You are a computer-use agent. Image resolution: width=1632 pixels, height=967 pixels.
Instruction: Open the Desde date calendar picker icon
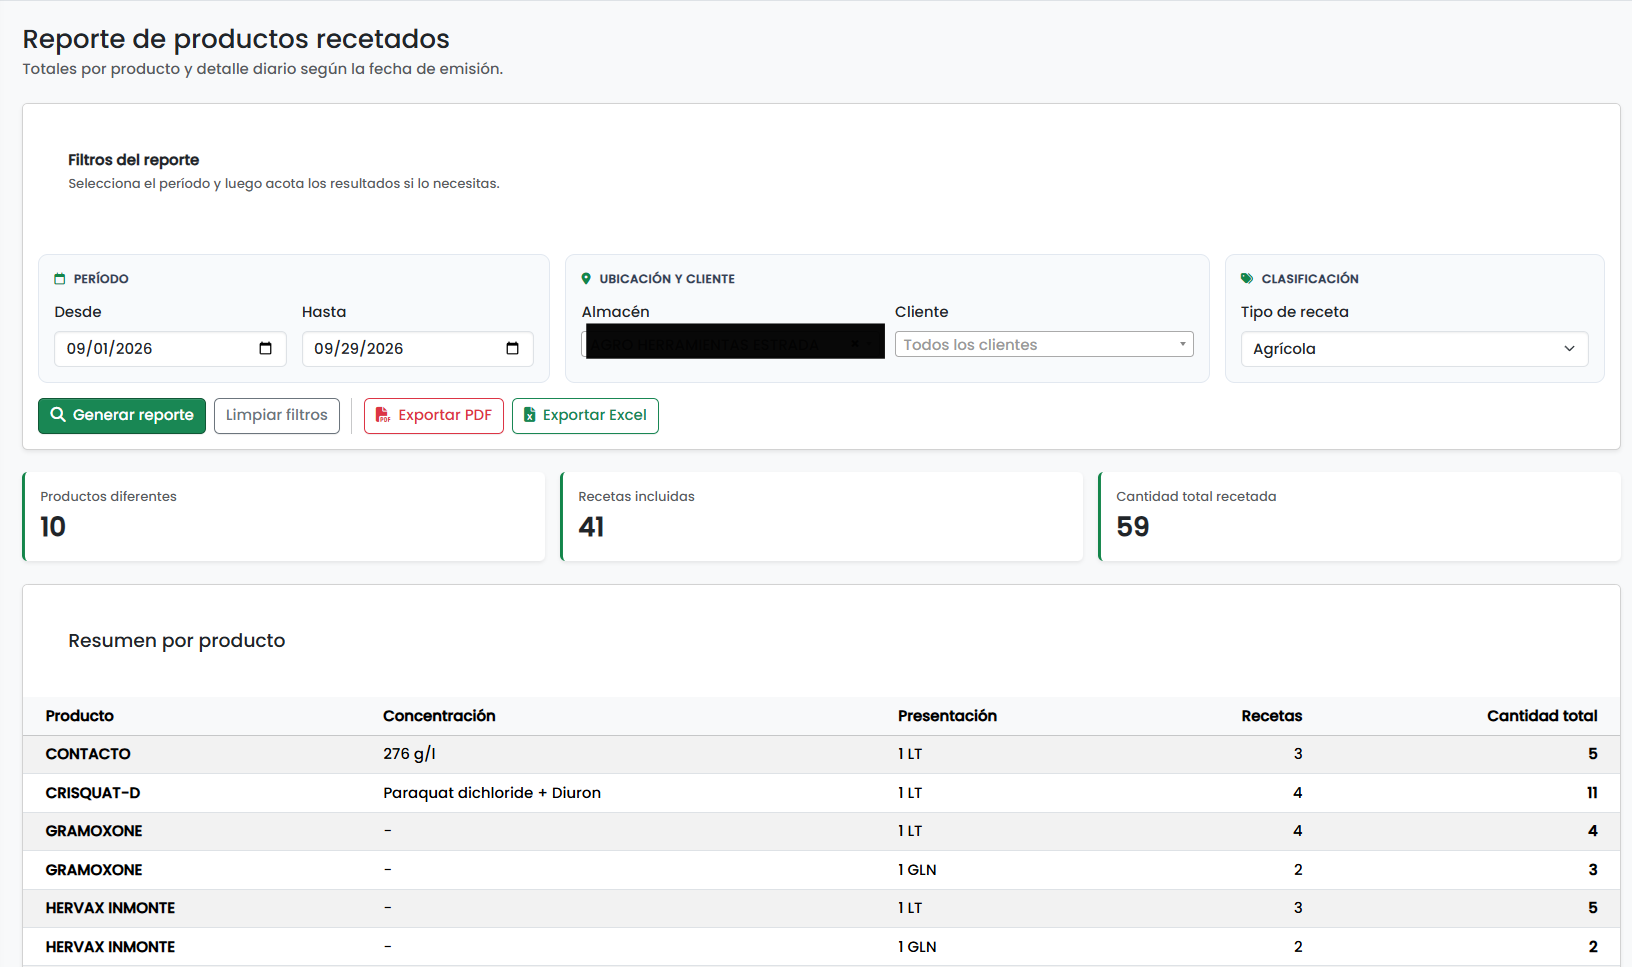[265, 348]
